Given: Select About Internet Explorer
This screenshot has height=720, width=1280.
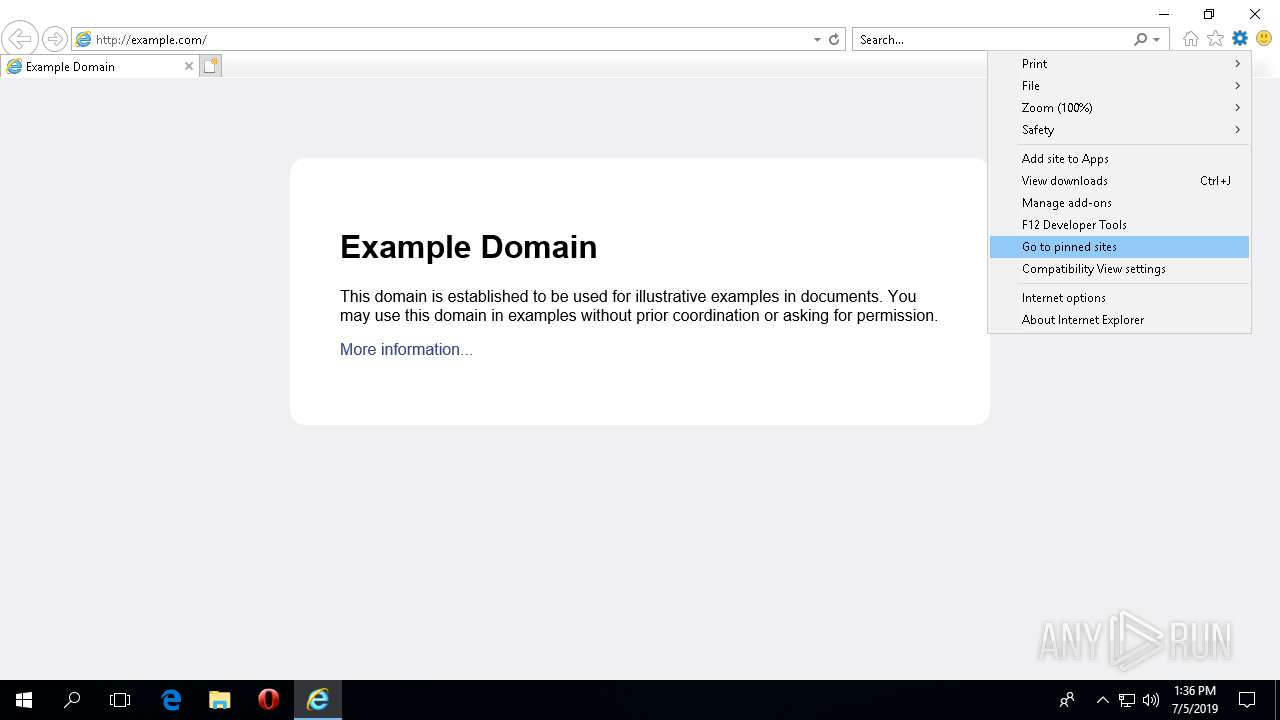Looking at the screenshot, I should pos(1119,320).
